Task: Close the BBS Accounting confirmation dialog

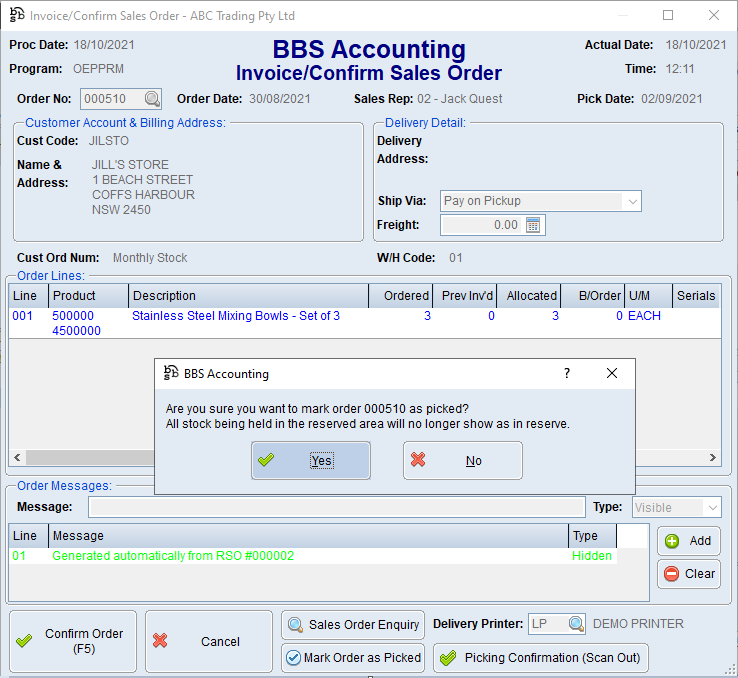Action: [612, 373]
